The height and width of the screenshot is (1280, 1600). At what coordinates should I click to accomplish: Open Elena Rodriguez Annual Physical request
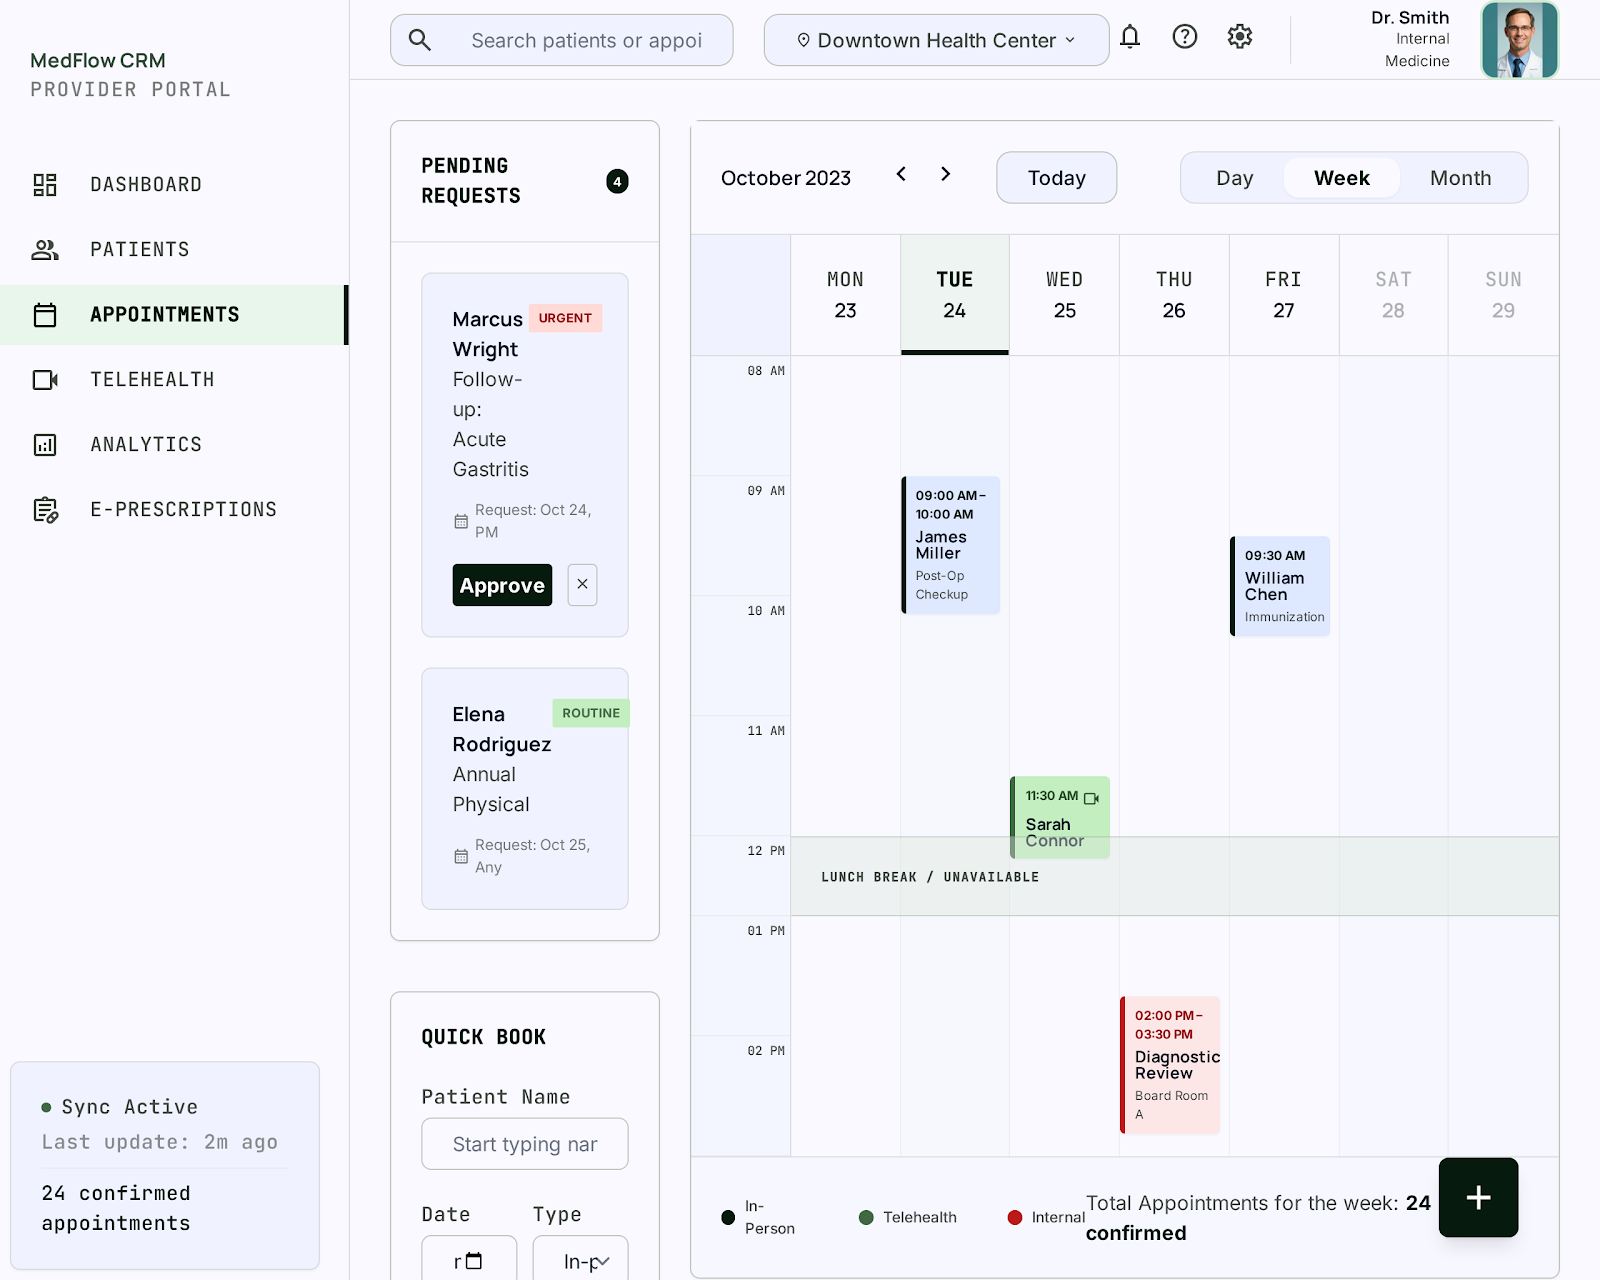coord(525,789)
